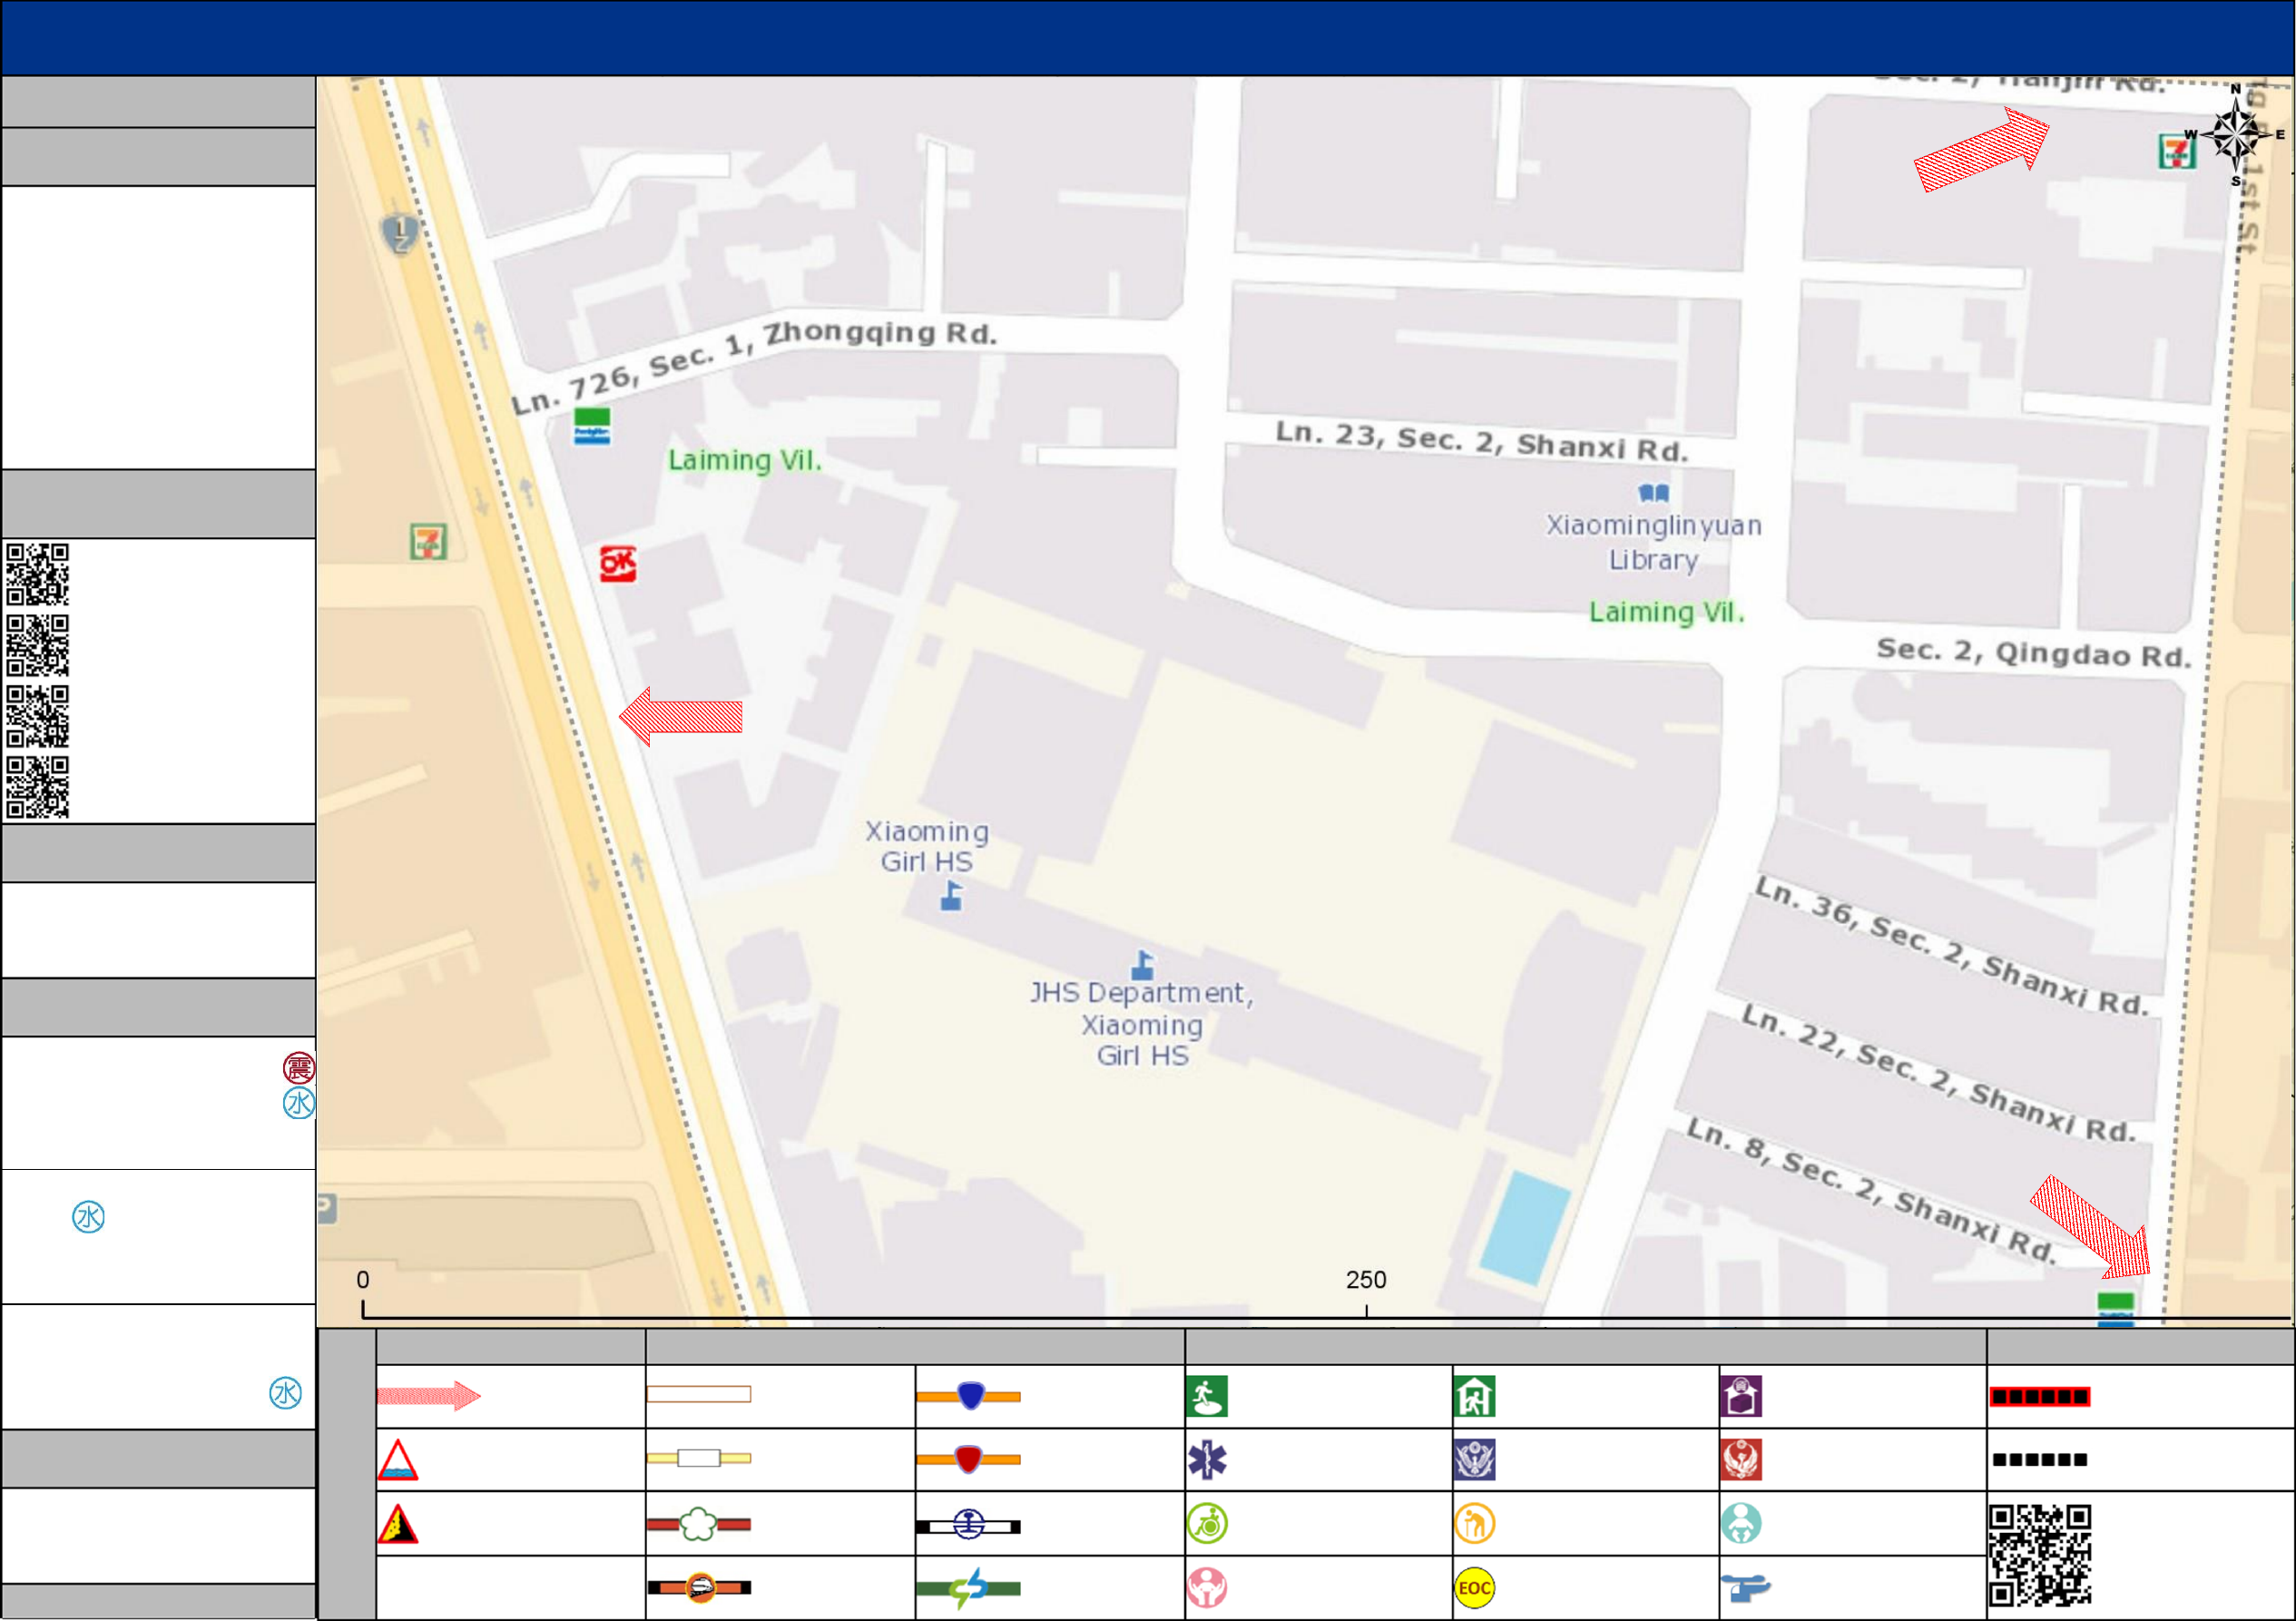
Task: Click the Xiaominglinyuan Library book icon
Action: point(1654,493)
